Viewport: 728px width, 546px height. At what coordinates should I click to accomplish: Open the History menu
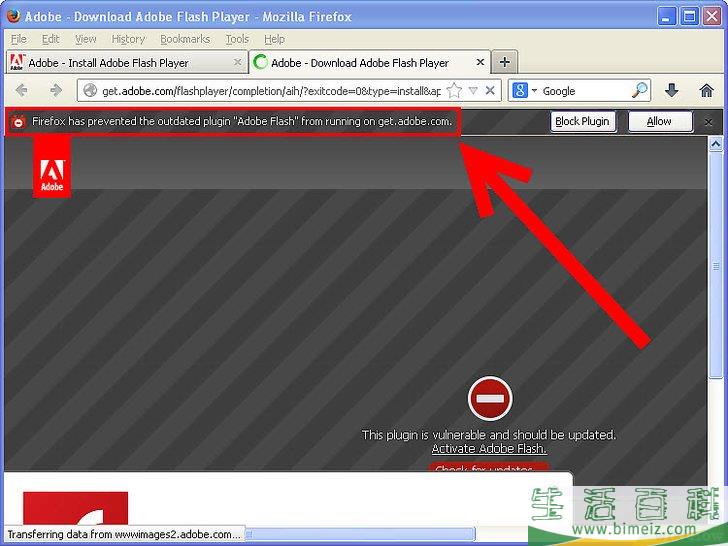(x=128, y=39)
